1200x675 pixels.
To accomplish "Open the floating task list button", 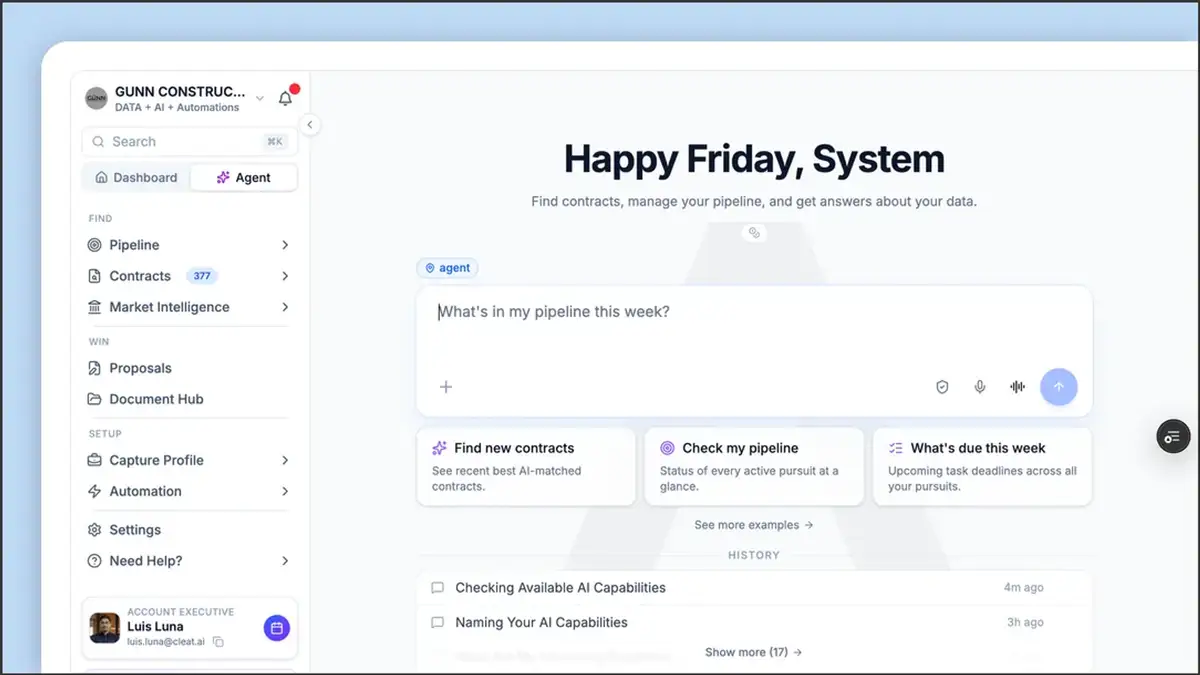I will 1173,437.
